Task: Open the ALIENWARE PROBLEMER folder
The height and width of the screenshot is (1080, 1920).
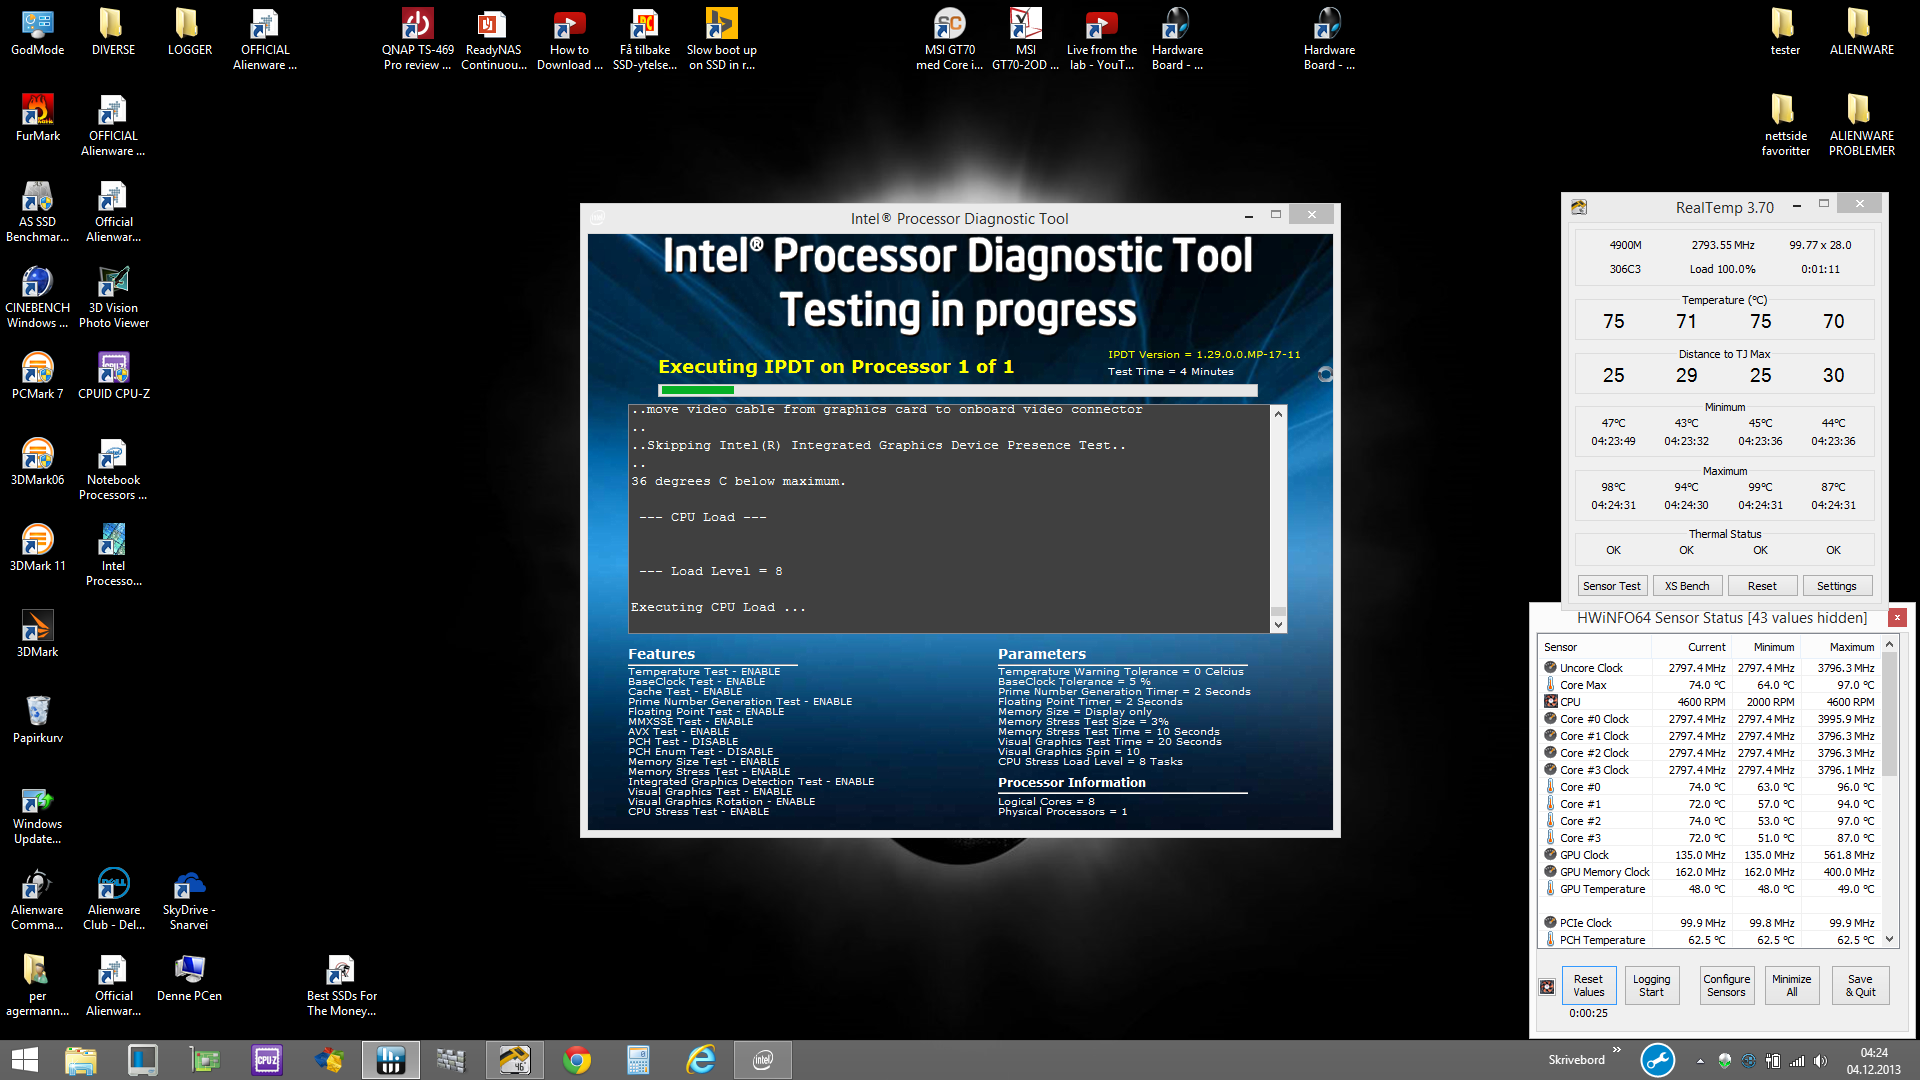Action: point(1861,126)
